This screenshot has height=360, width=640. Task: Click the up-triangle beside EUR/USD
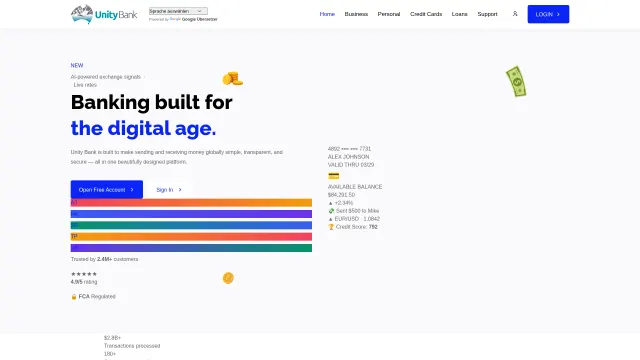[331, 219]
